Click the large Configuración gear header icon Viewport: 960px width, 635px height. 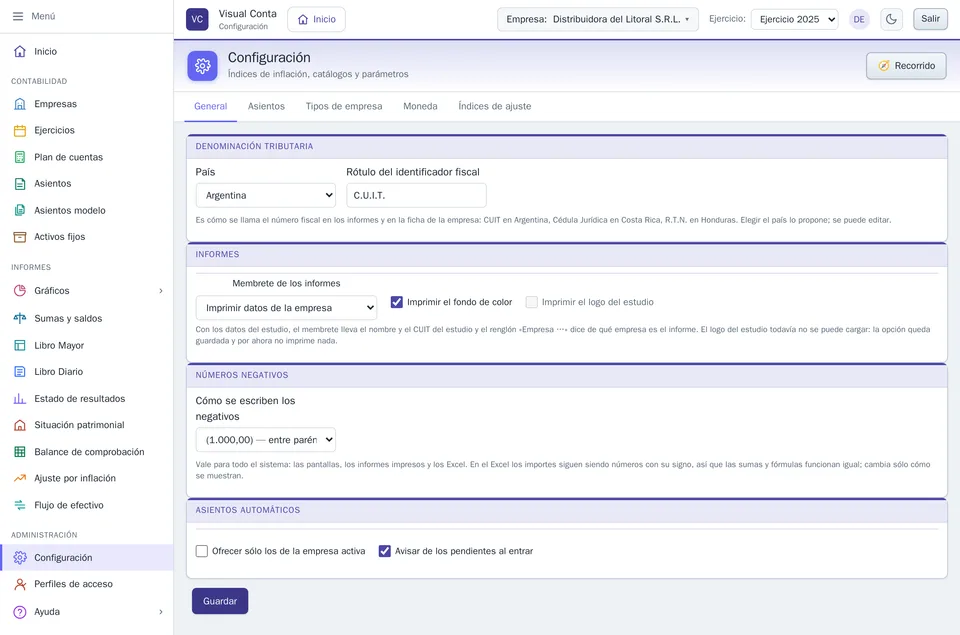(203, 66)
